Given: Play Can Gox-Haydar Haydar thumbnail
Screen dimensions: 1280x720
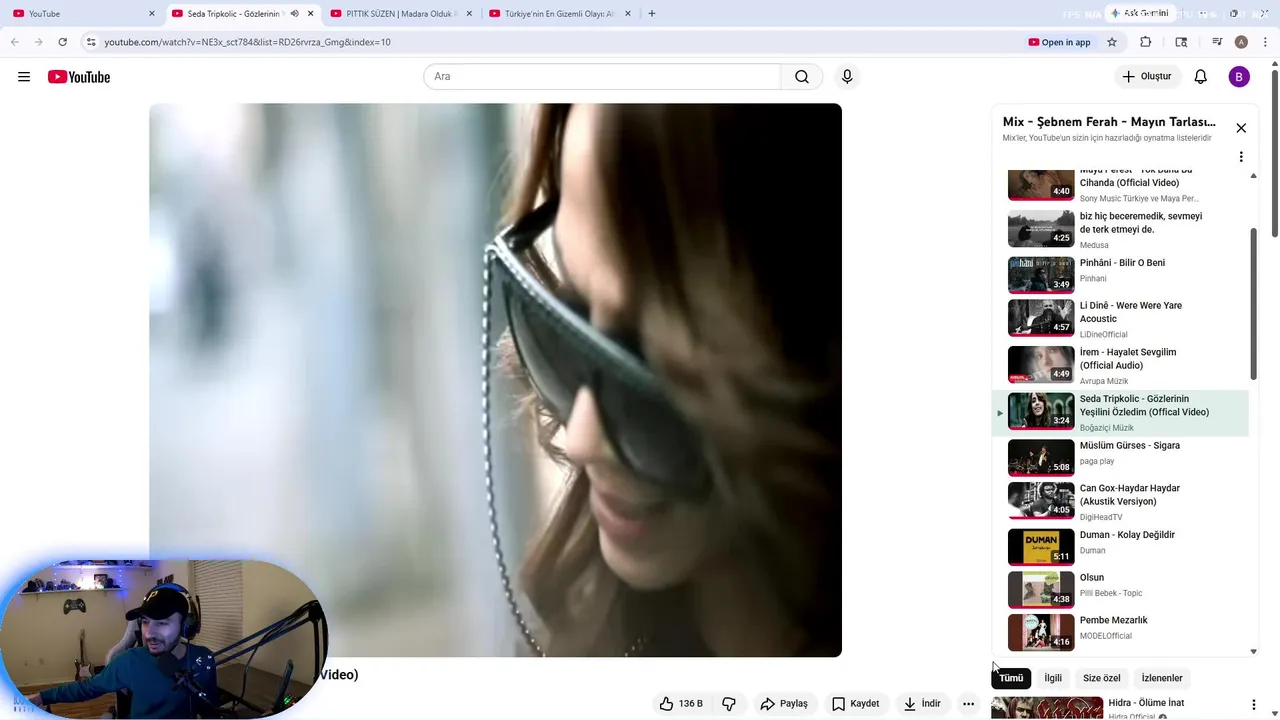Looking at the screenshot, I should [1041, 501].
